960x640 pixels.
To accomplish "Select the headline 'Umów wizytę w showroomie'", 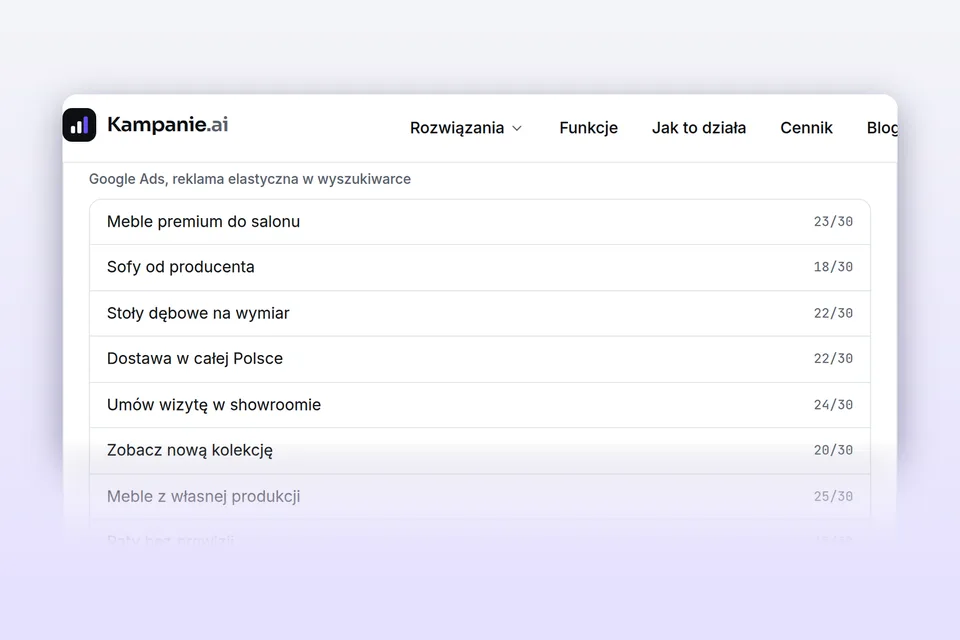I will coord(214,405).
